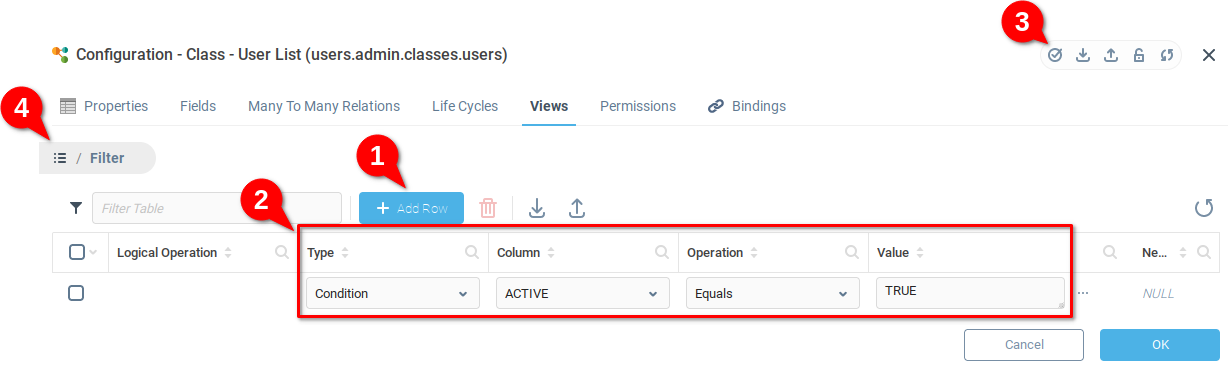Click the header upload icon
1230x373 pixels.
[x=1110, y=55]
